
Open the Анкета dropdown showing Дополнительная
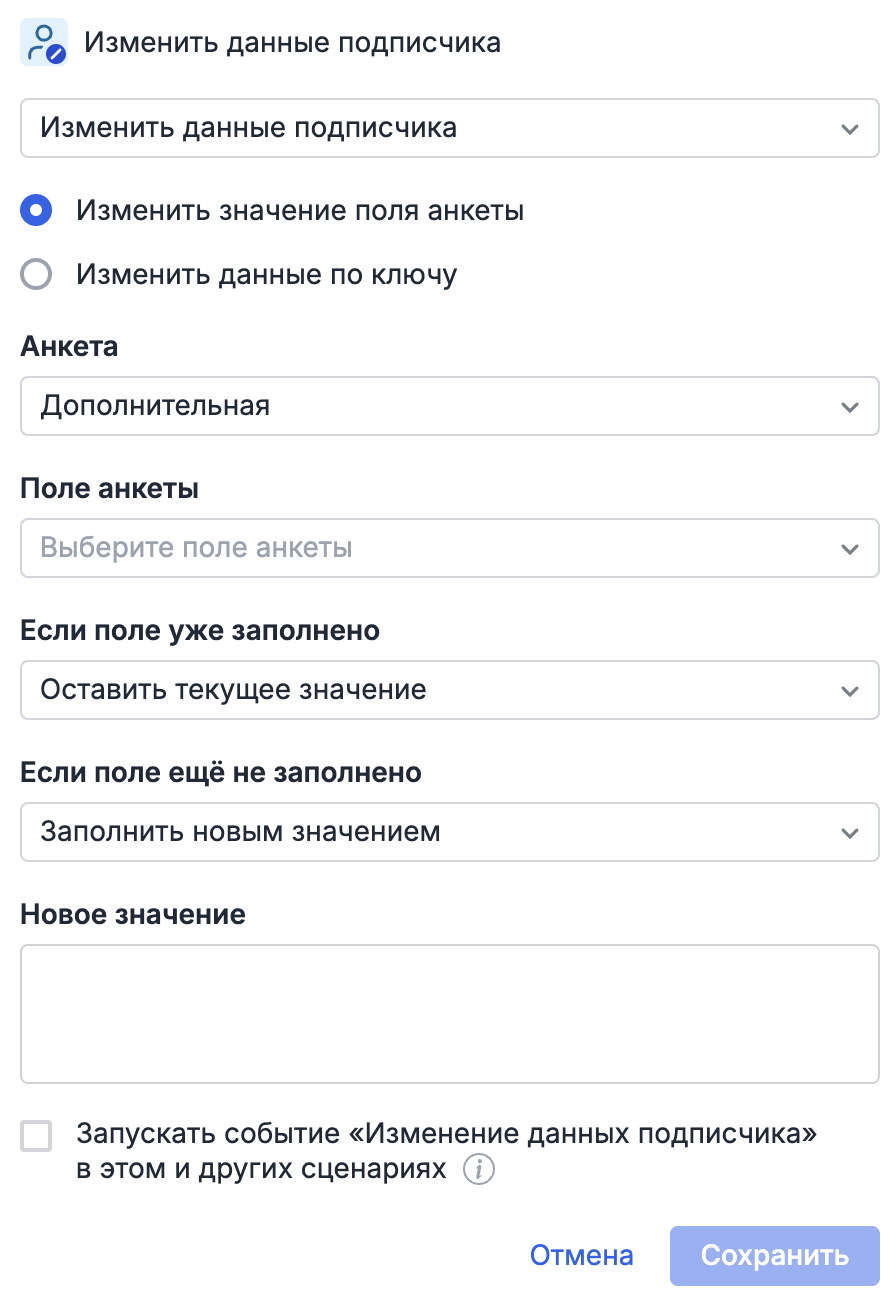[448, 406]
